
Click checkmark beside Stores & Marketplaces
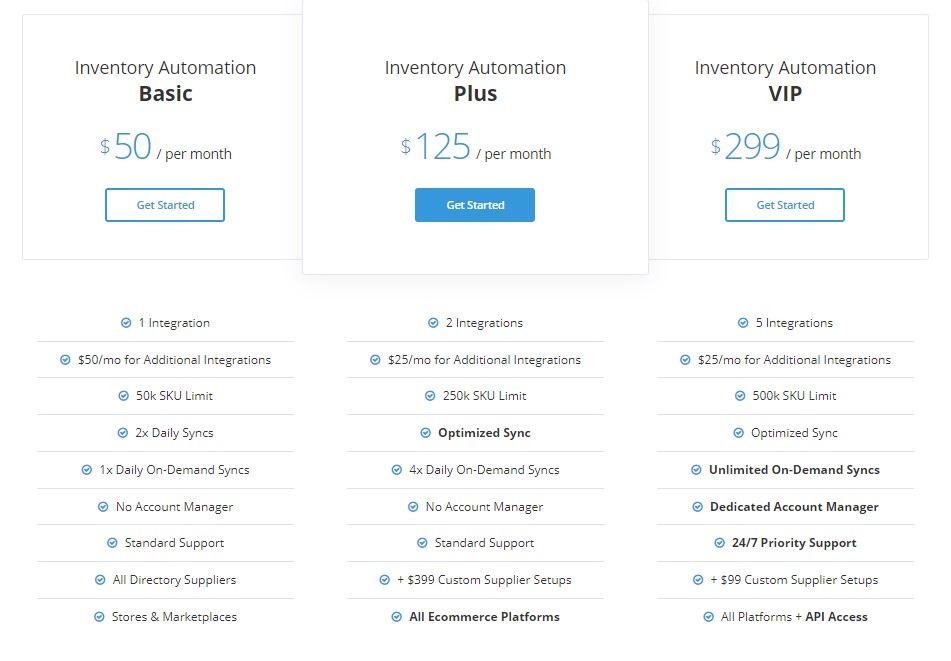99,617
